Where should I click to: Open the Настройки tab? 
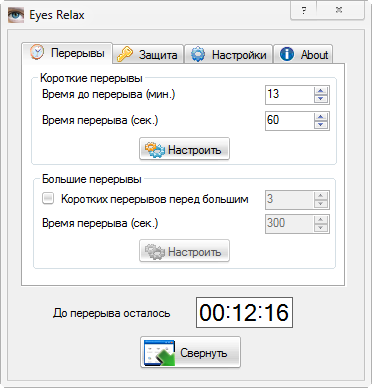[x=229, y=54]
